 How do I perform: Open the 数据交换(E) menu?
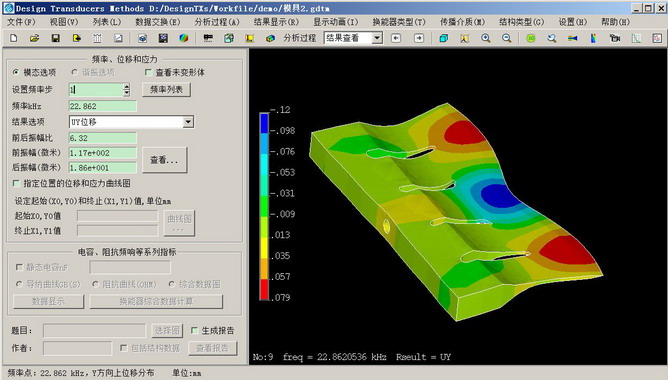[158, 22]
